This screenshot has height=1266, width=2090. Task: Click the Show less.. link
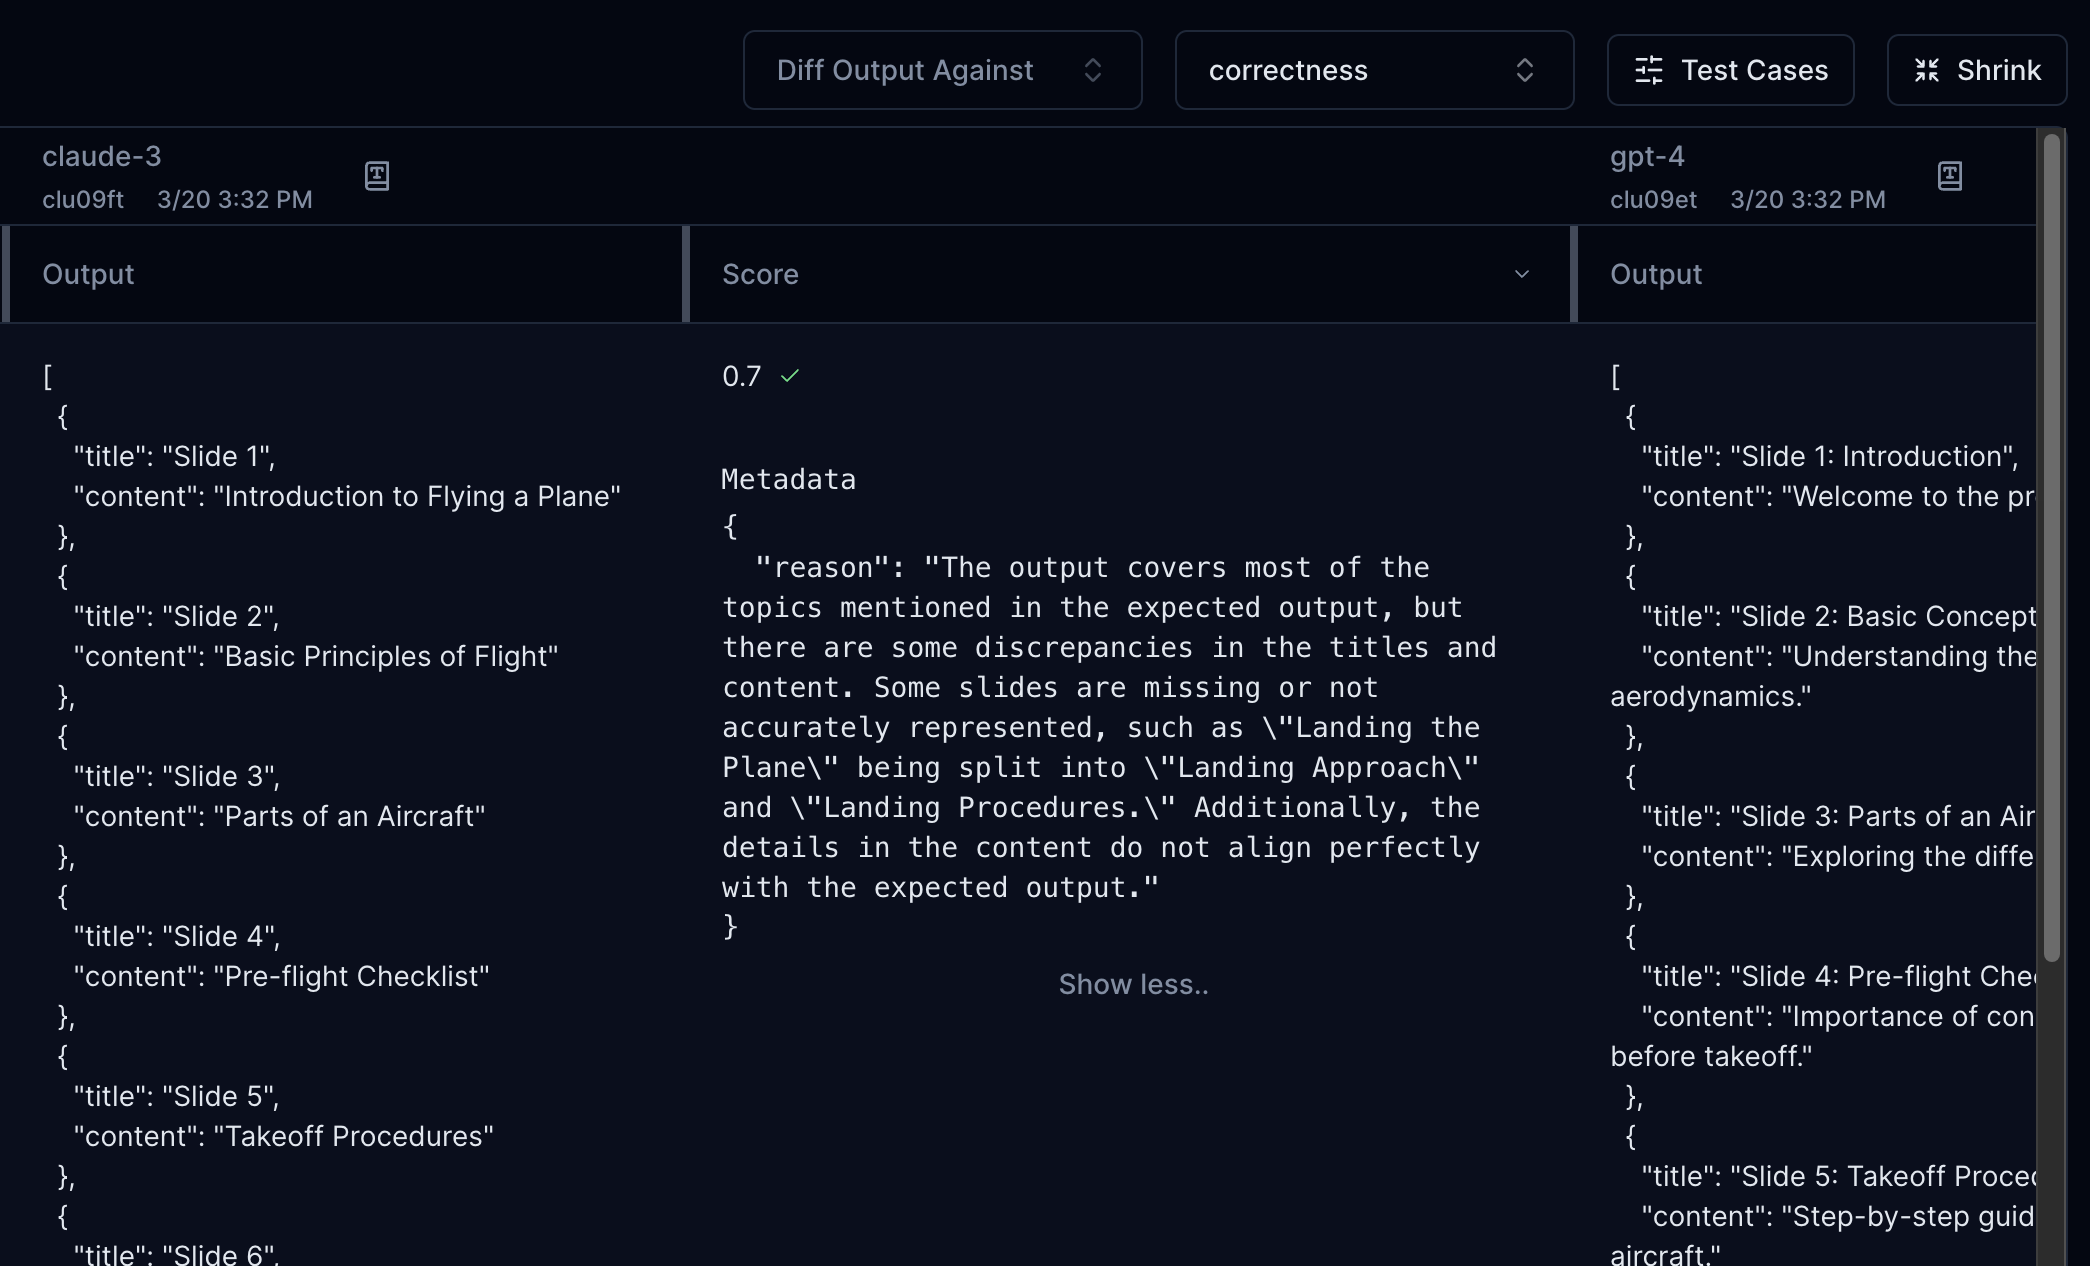pyautogui.click(x=1133, y=985)
